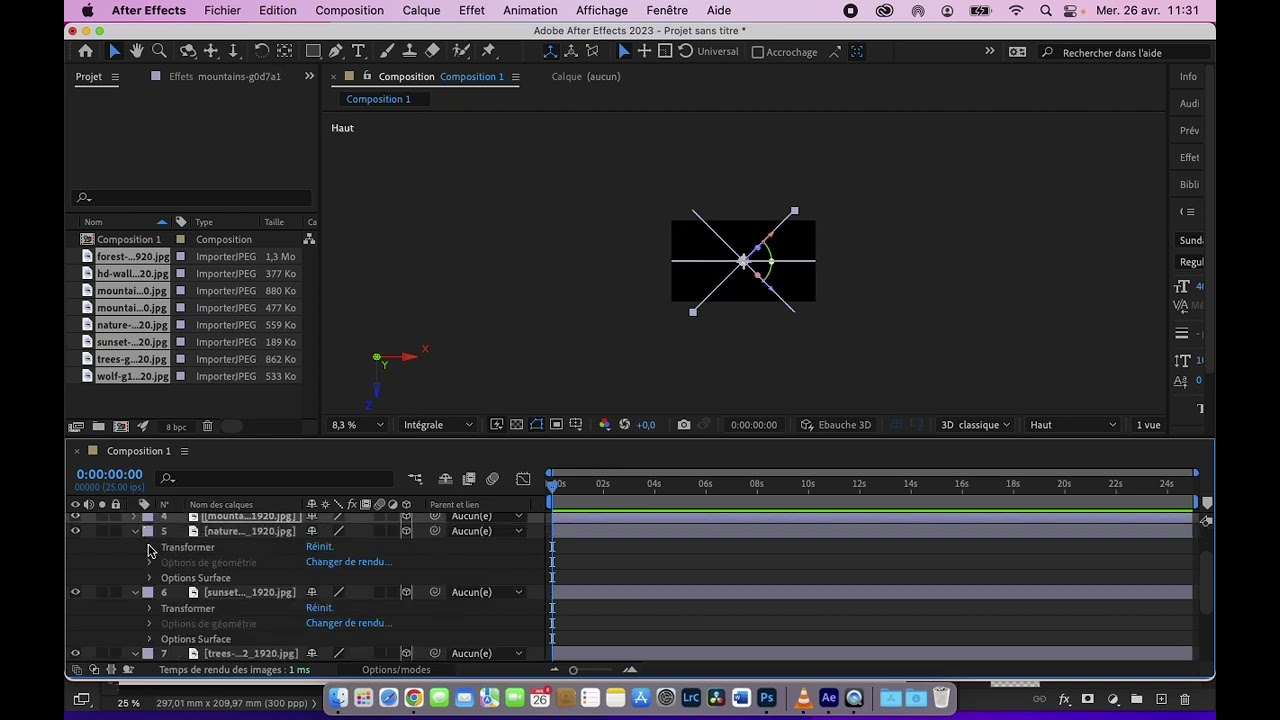Click the trash icon in Project panel

[207, 426]
